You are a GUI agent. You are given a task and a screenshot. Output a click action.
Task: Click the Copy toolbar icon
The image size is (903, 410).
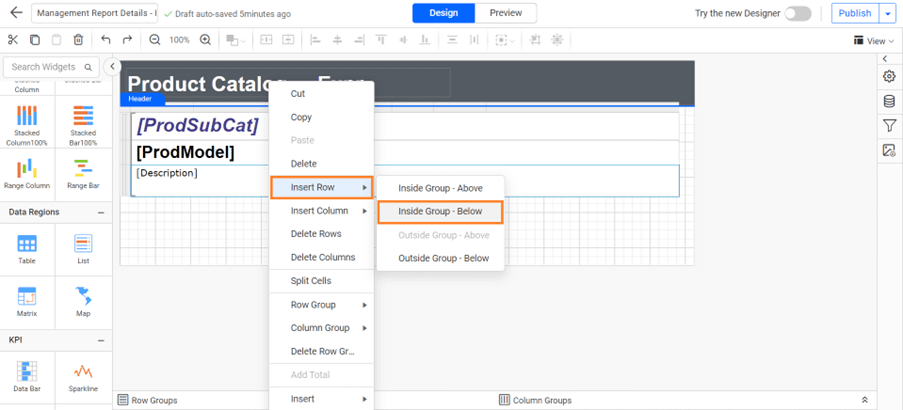pyautogui.click(x=35, y=40)
